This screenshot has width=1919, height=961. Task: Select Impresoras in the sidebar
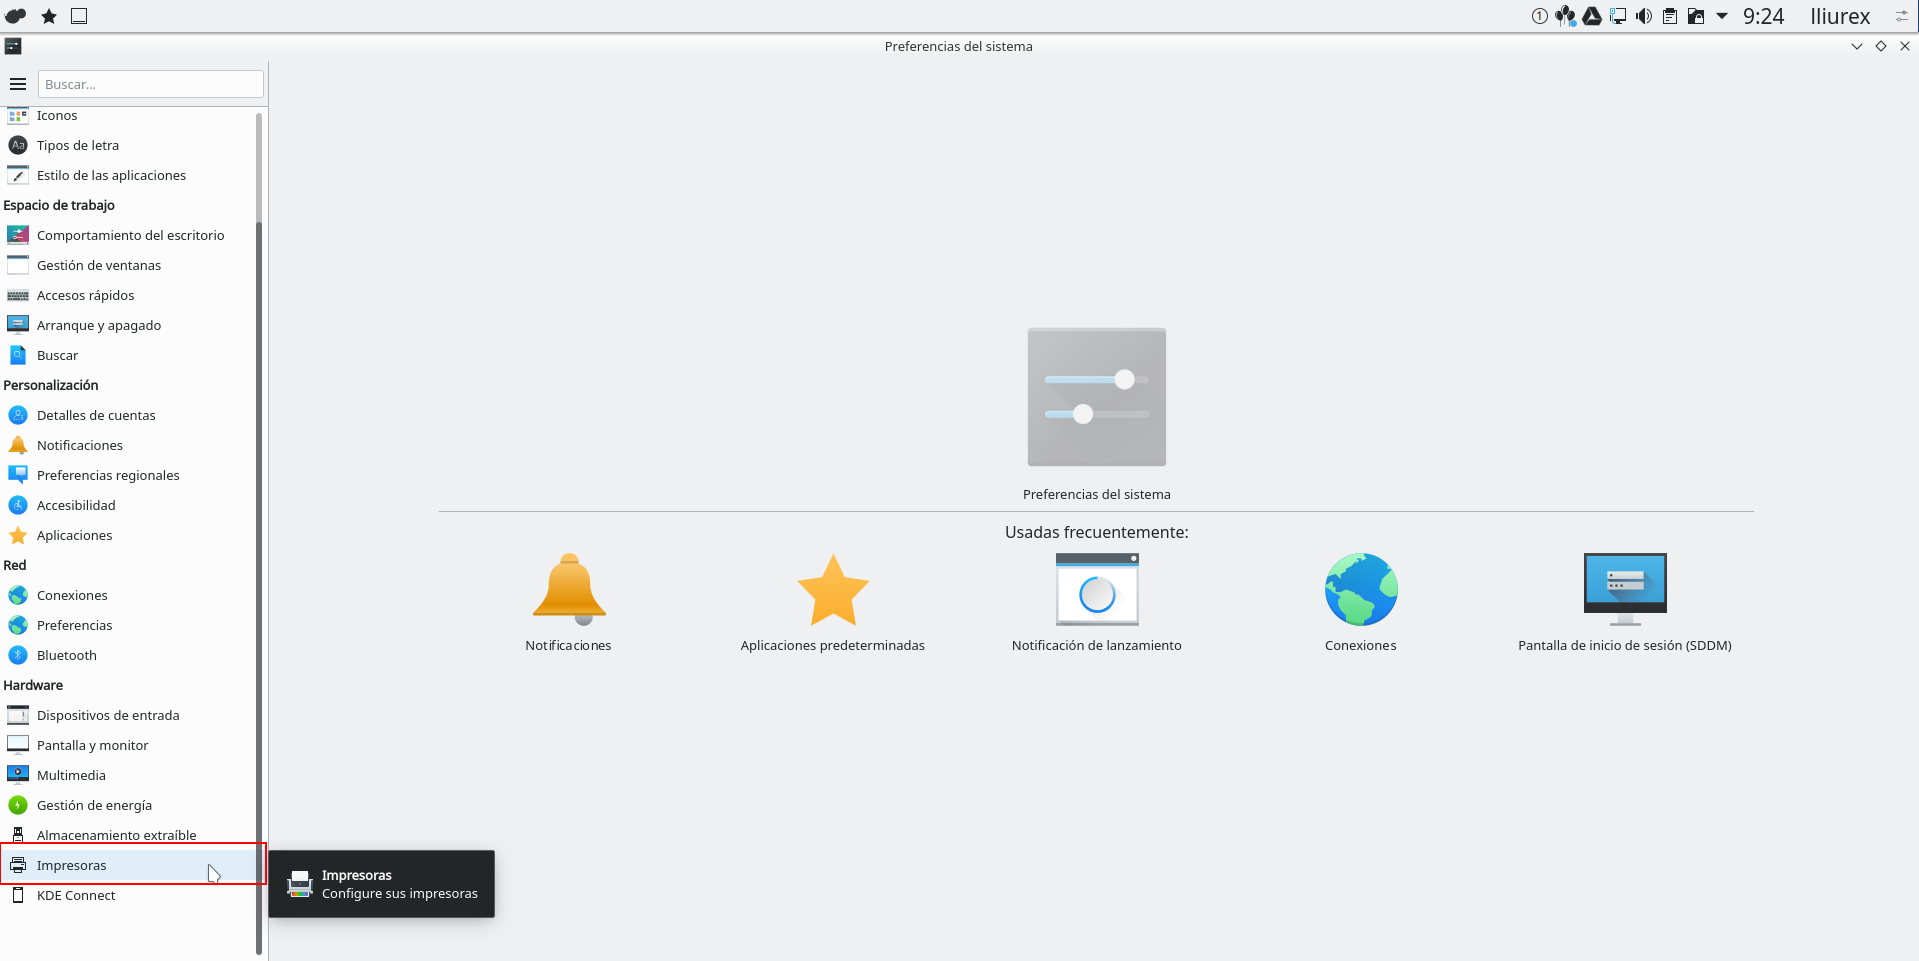pos(72,865)
